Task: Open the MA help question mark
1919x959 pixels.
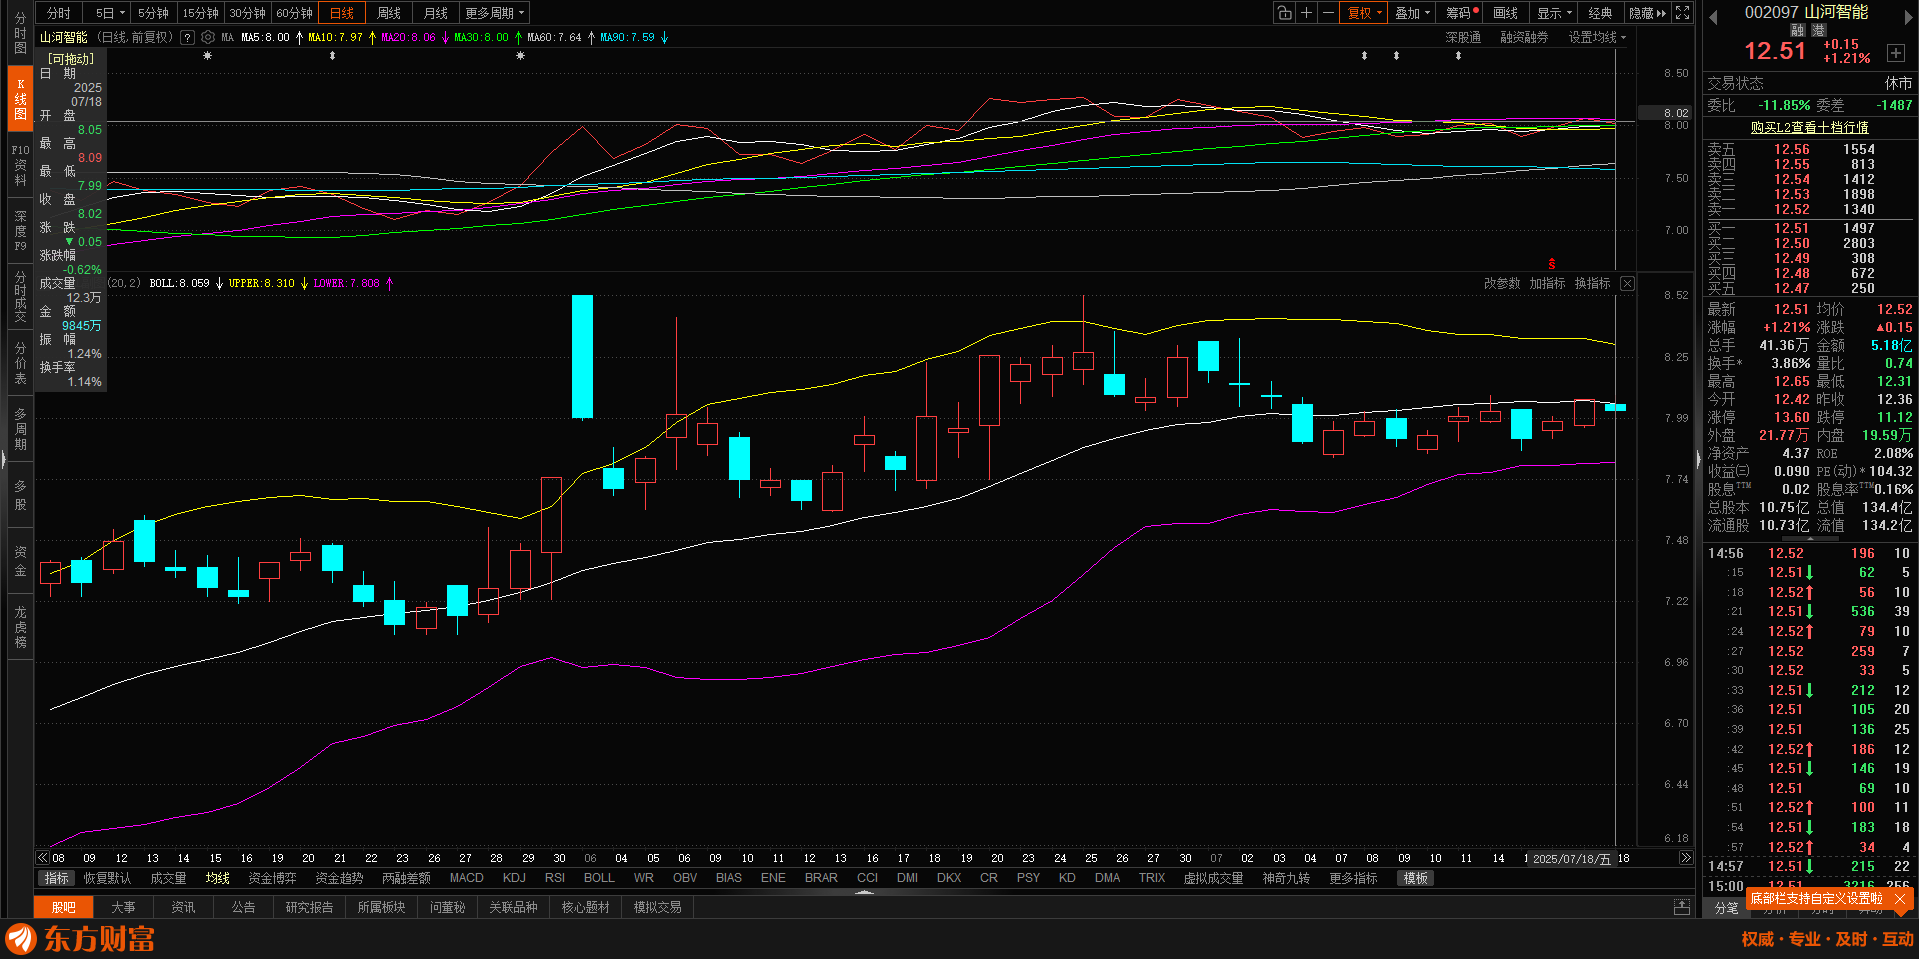Action: point(187,37)
